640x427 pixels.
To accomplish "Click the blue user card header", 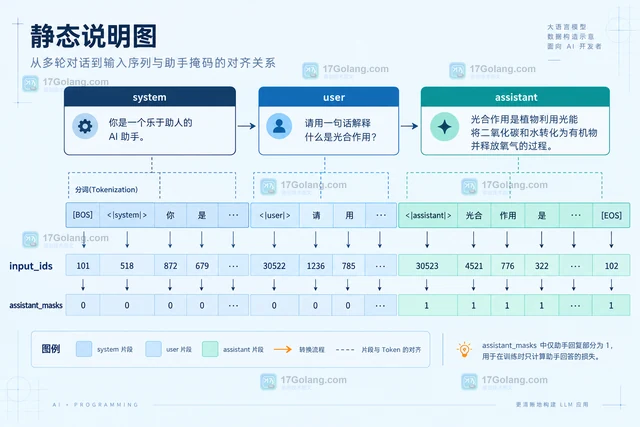I will 329,97.
